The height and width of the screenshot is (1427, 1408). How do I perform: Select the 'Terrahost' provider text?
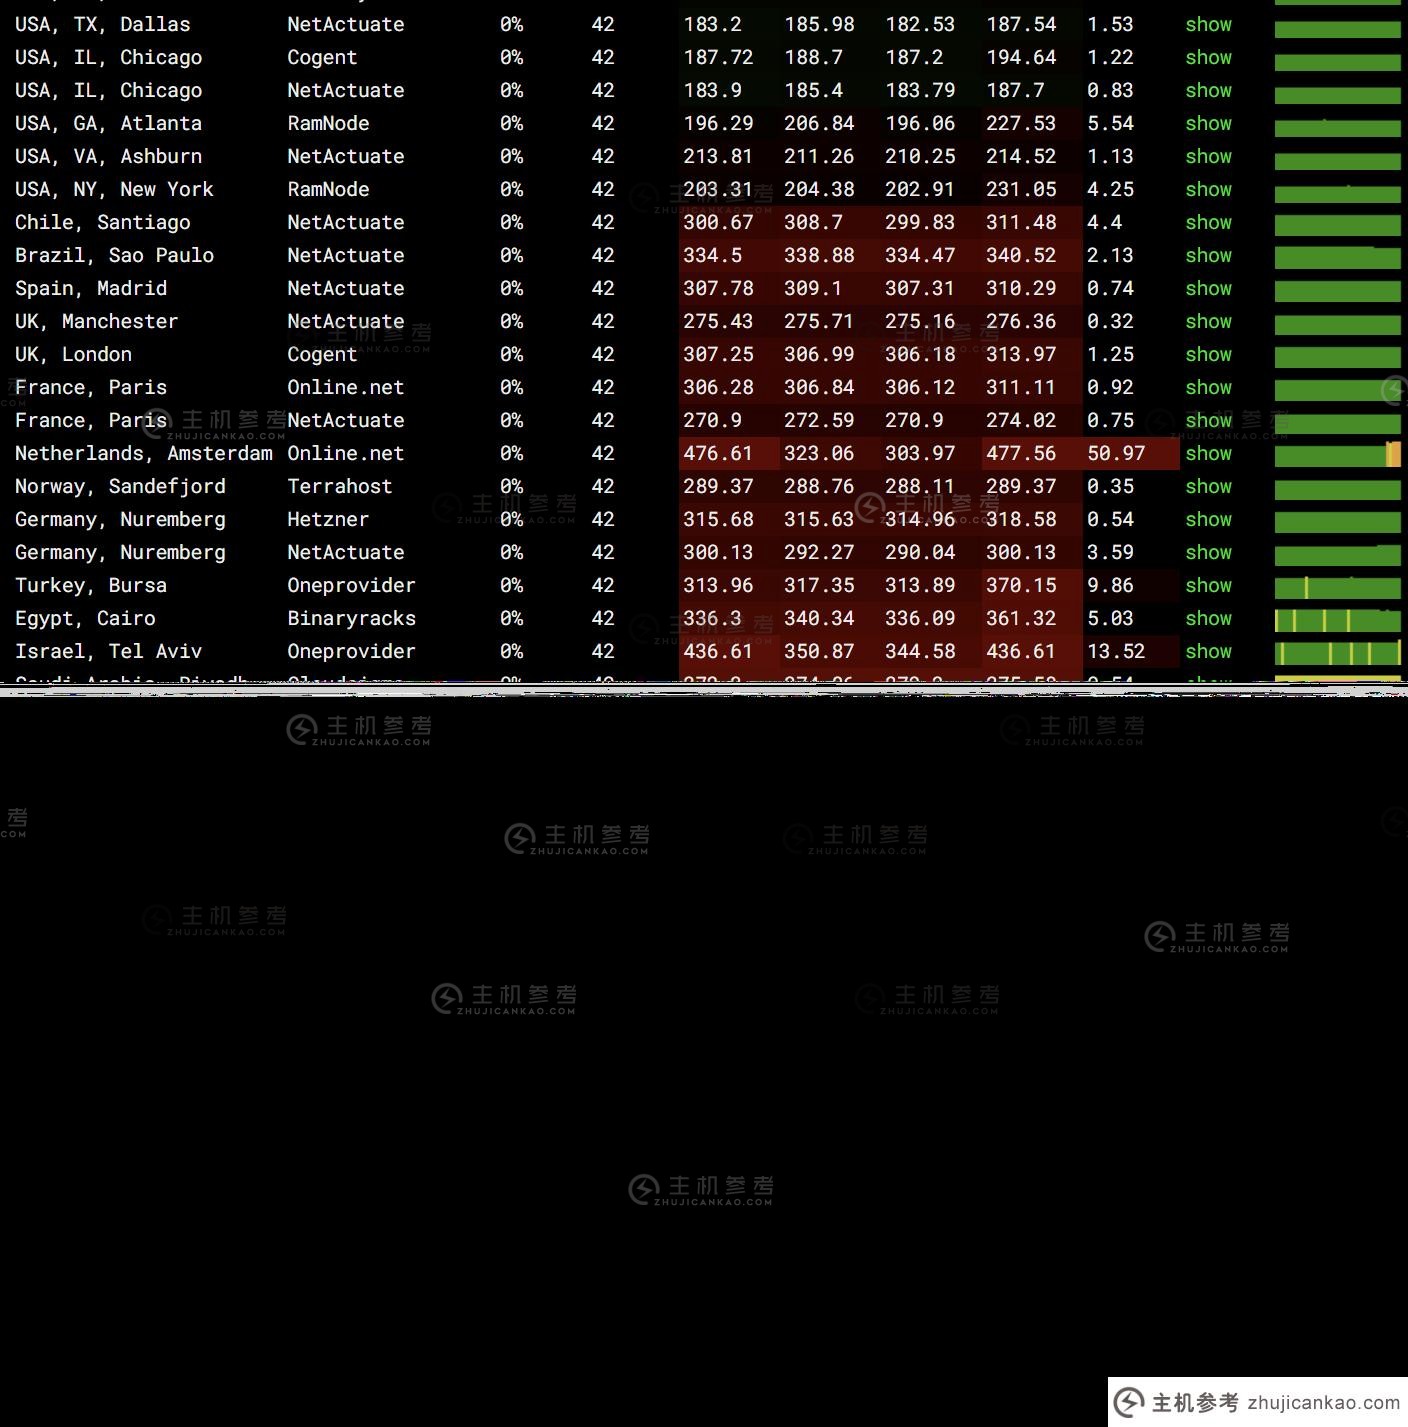coord(340,486)
